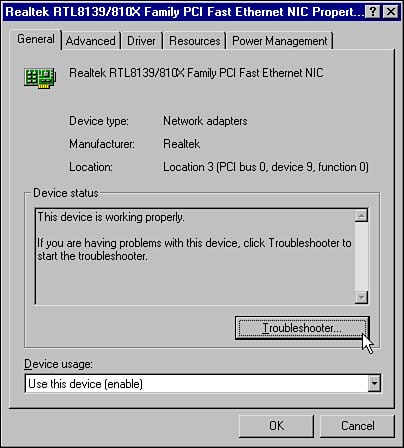This screenshot has height=448, width=404.
Task: Open the Driver tab
Action: (141, 41)
